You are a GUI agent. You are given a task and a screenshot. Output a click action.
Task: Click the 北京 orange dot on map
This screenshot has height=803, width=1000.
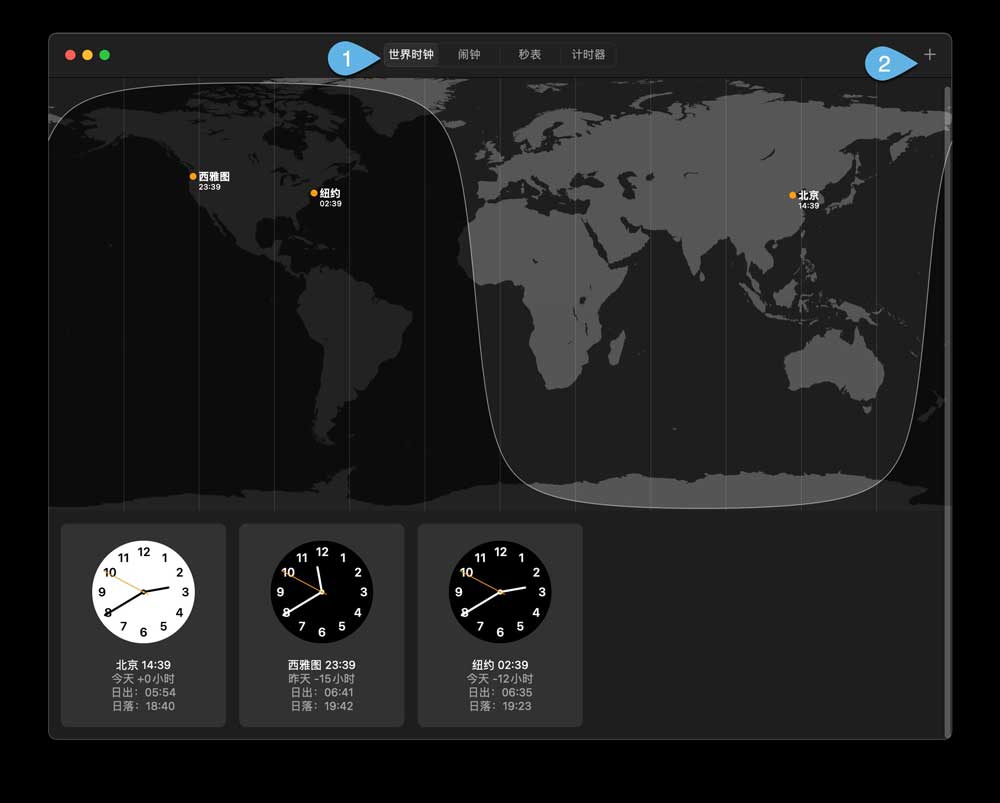793,195
